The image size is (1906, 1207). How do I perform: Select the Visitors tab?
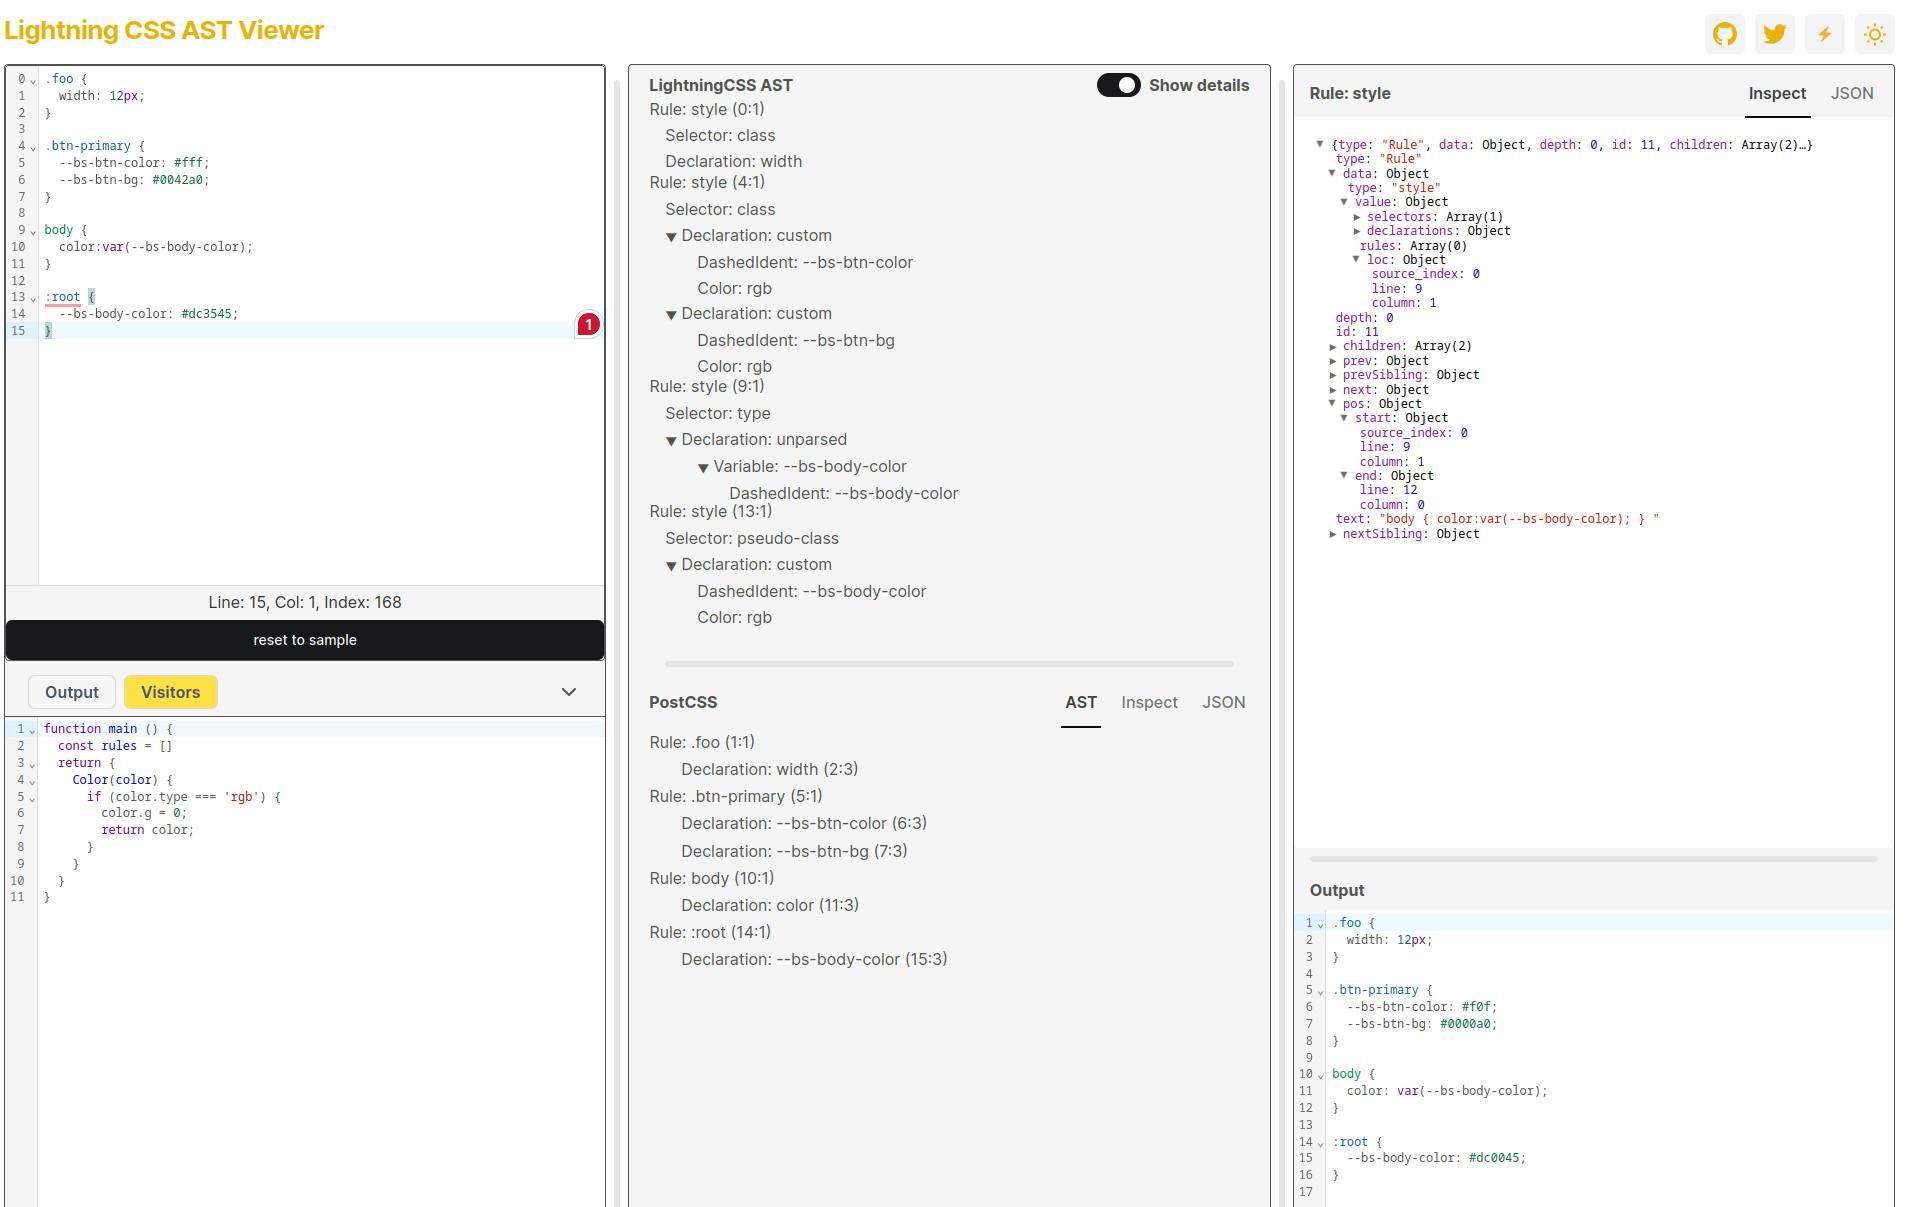(x=171, y=692)
